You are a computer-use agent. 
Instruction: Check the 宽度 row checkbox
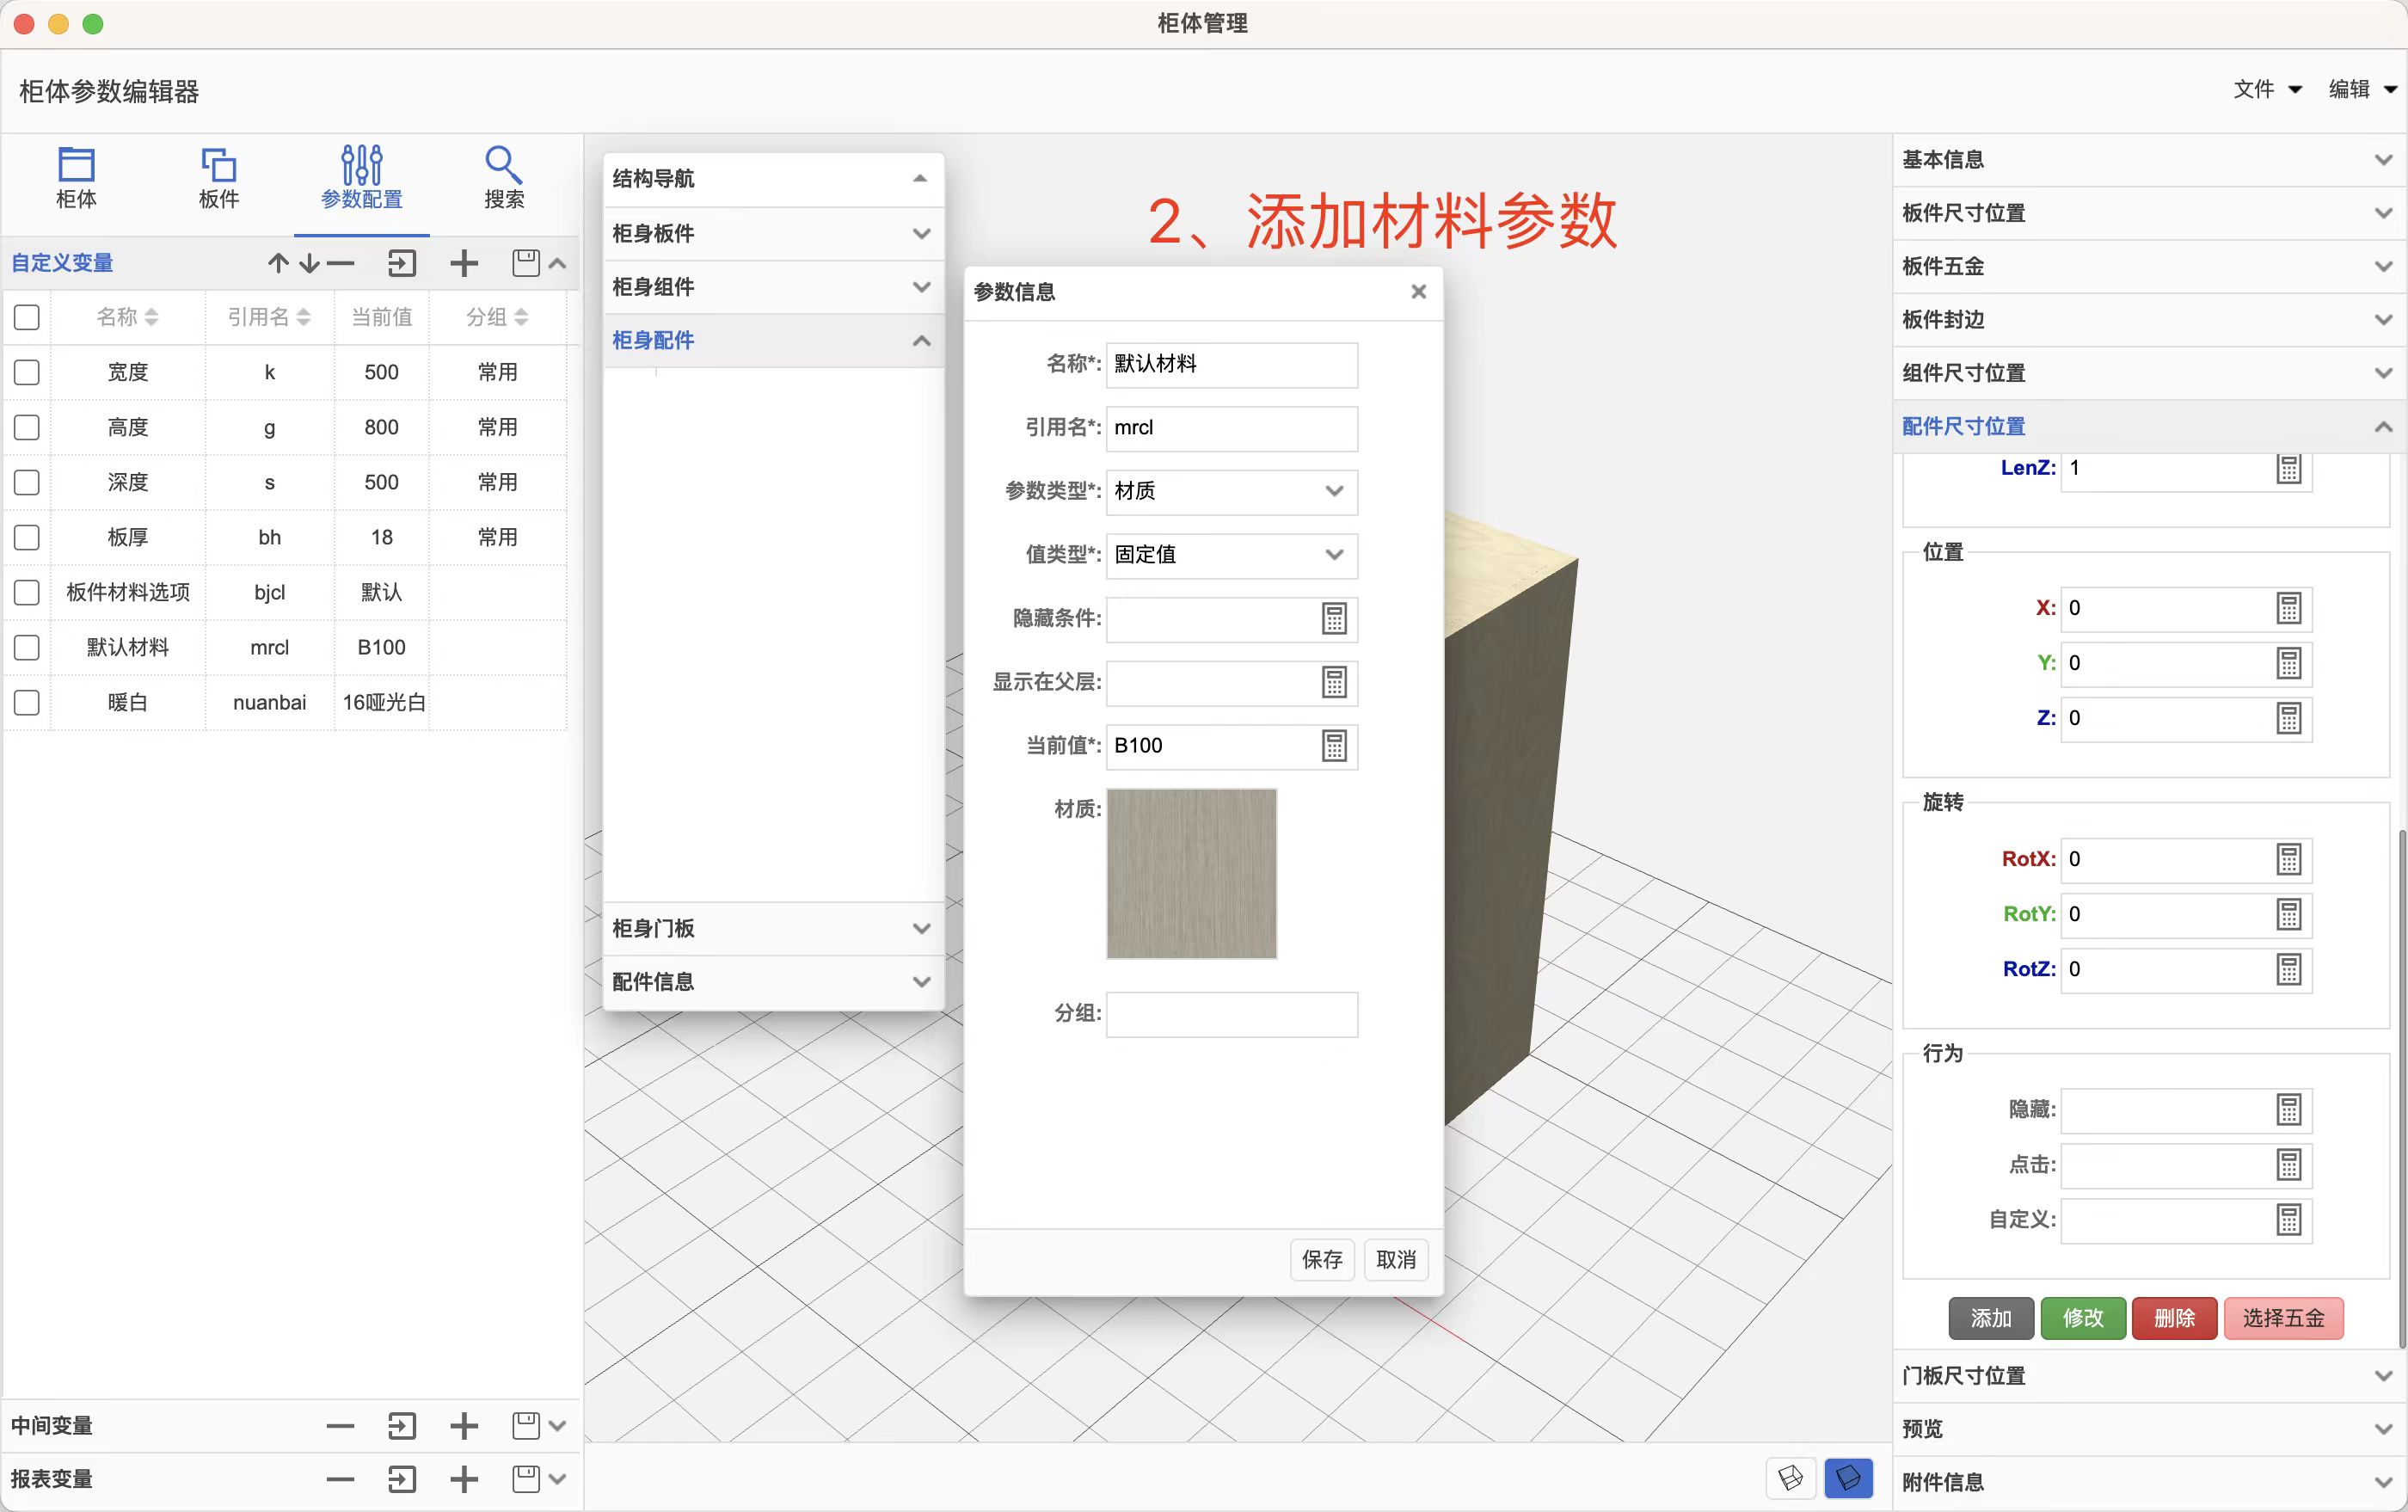(27, 372)
